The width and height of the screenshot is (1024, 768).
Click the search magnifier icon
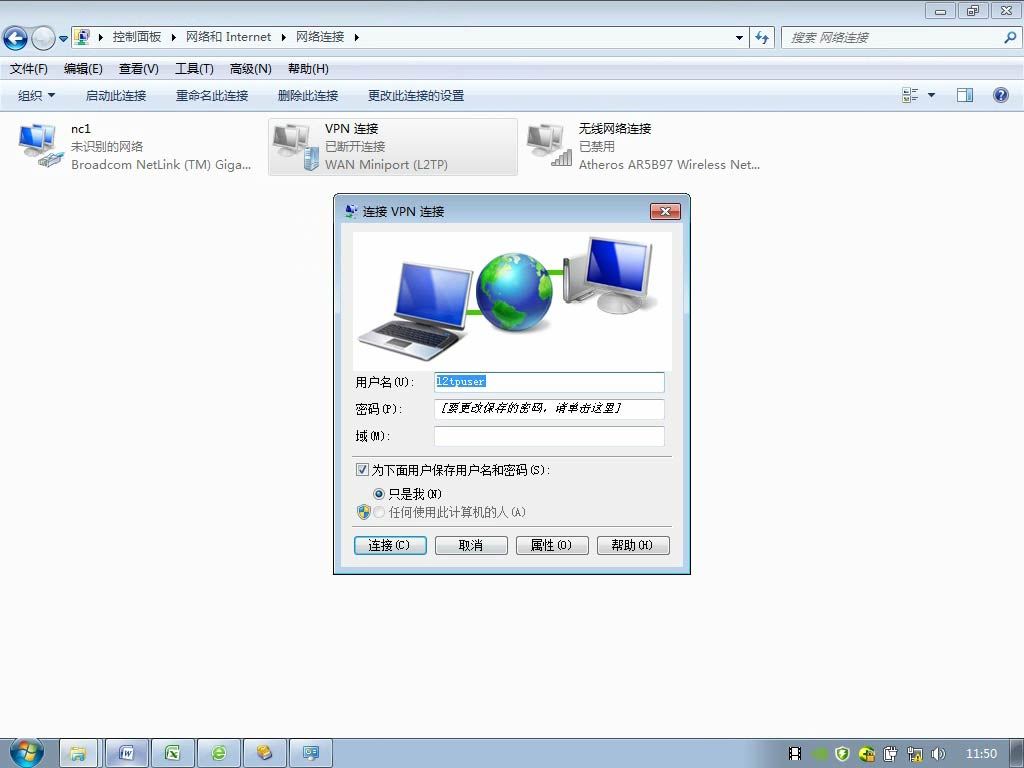point(1010,37)
